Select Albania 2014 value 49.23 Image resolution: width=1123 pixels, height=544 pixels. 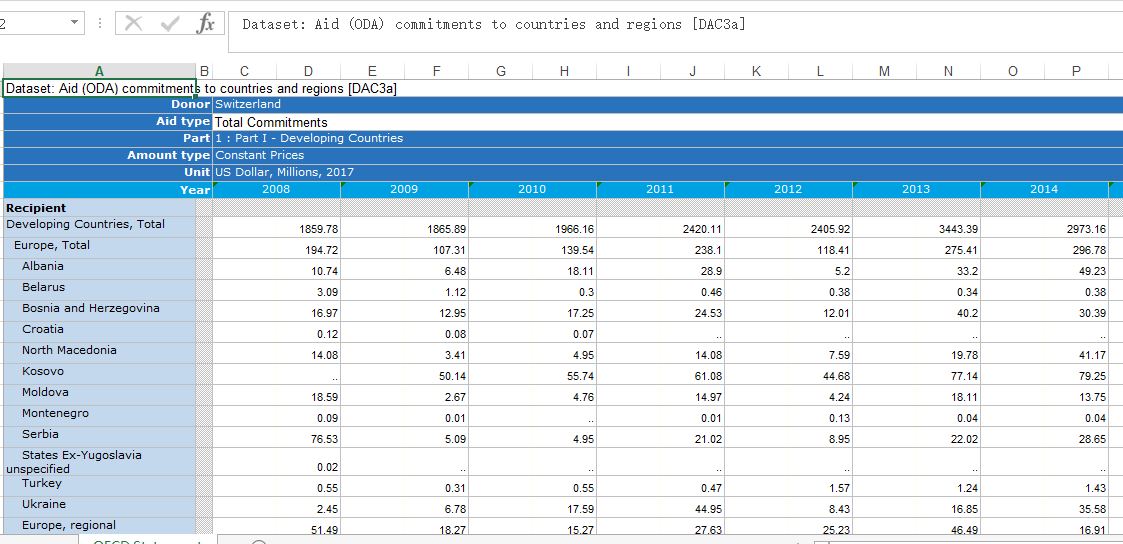[x=1044, y=271]
